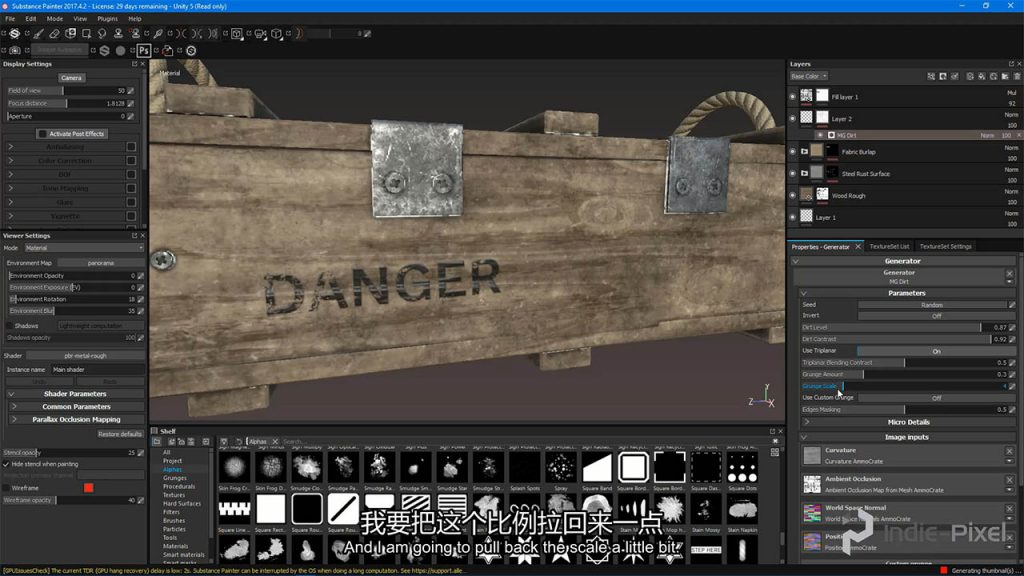Screen dimensions: 1024x576
Task: Remove the Alphas filter from shelf search
Action: [x=275, y=441]
